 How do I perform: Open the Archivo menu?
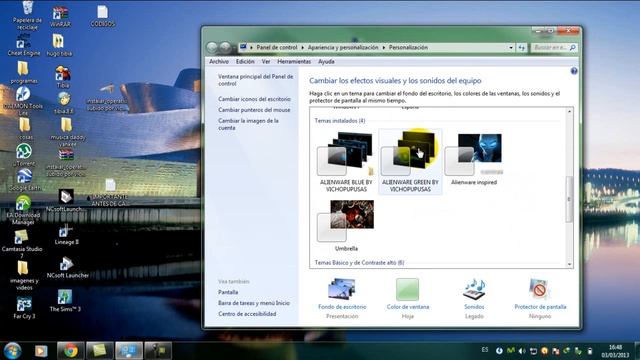pos(219,62)
